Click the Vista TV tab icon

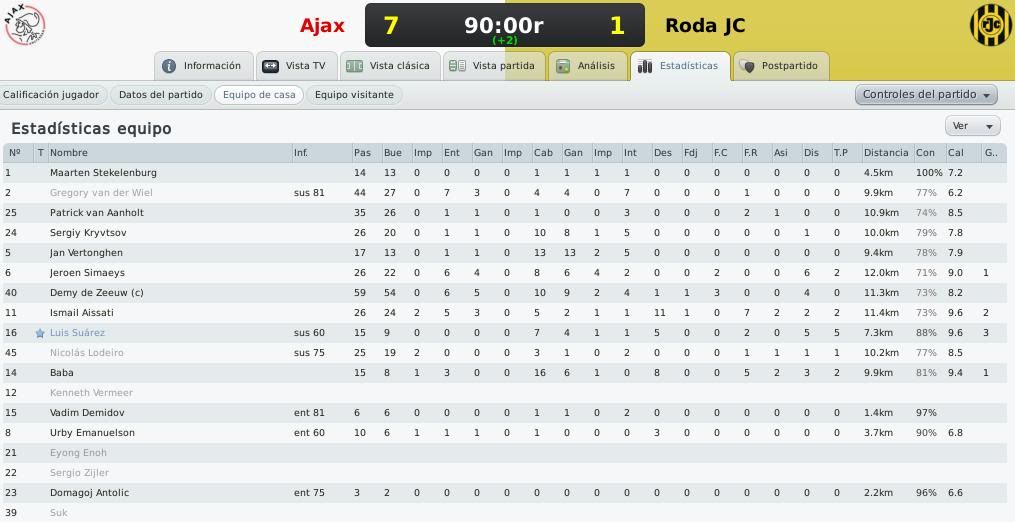tap(271, 66)
